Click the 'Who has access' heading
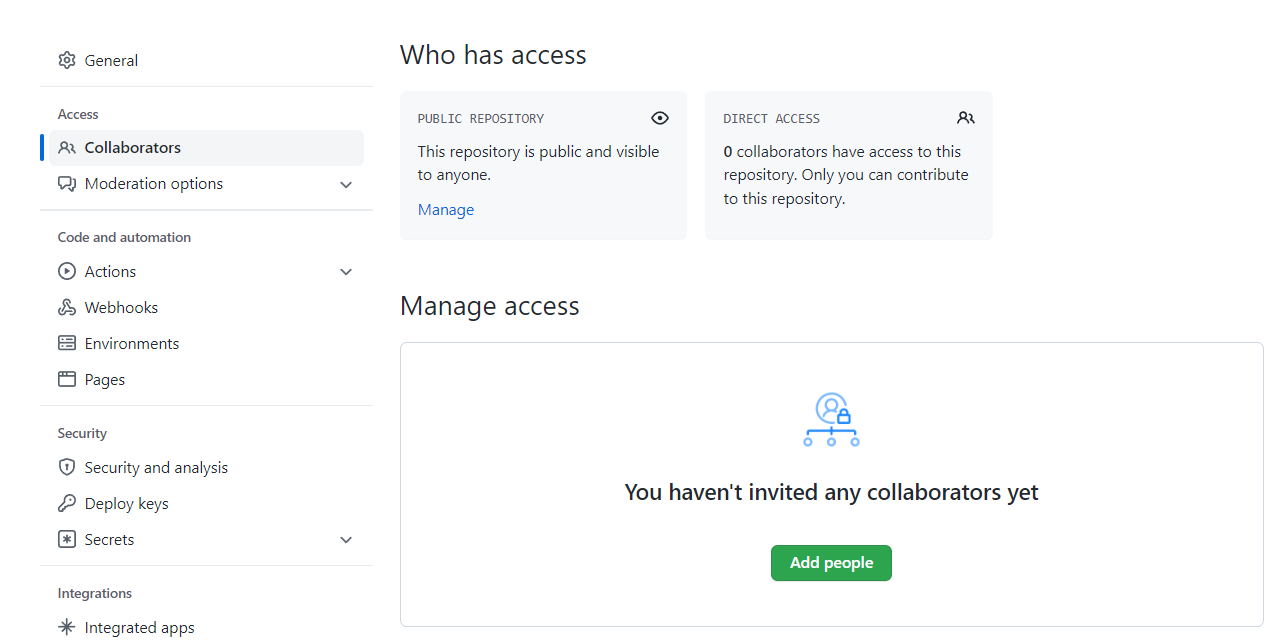Image resolution: width=1287 pixels, height=643 pixels. pyautogui.click(x=493, y=55)
